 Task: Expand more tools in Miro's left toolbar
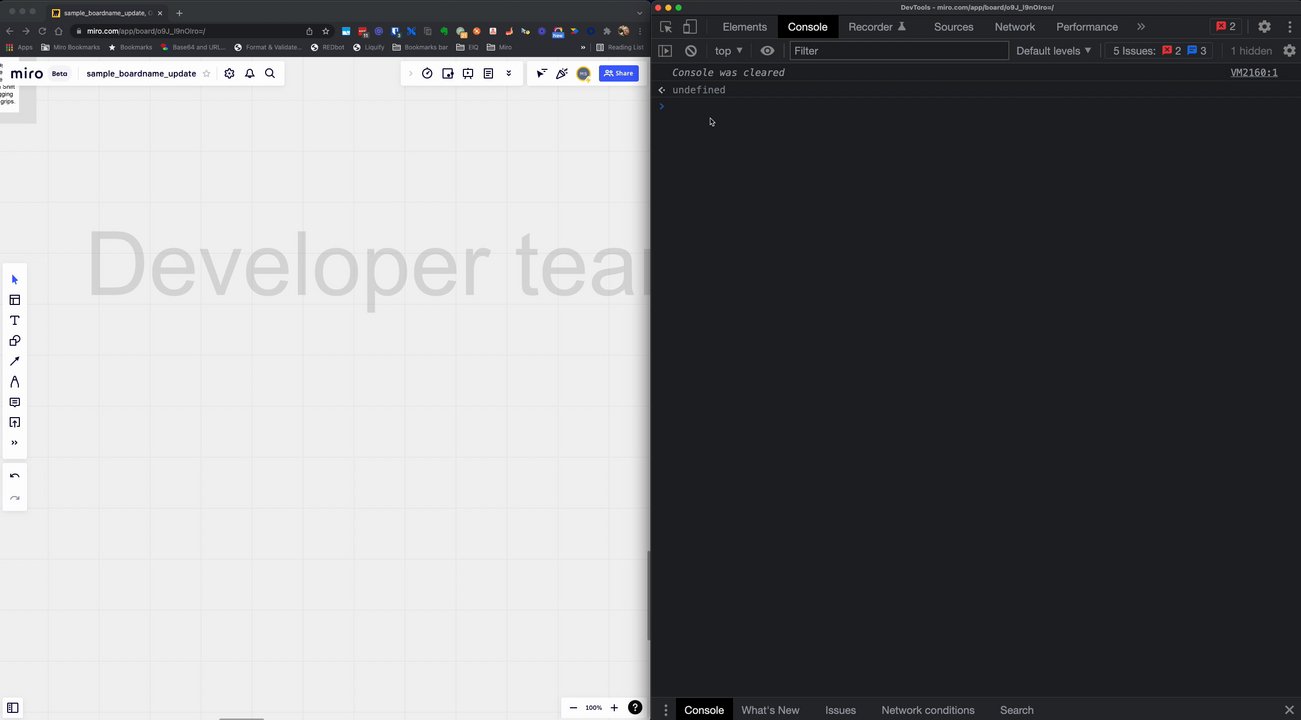pos(14,443)
